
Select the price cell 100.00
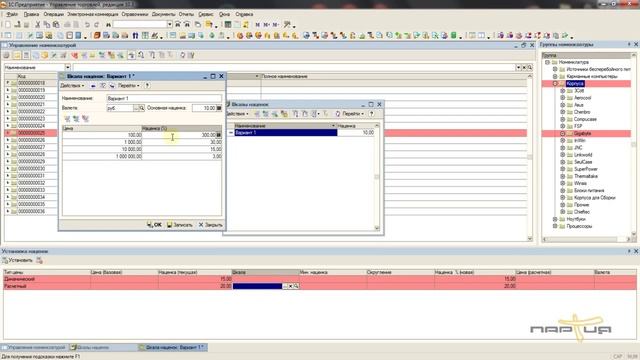pos(102,135)
